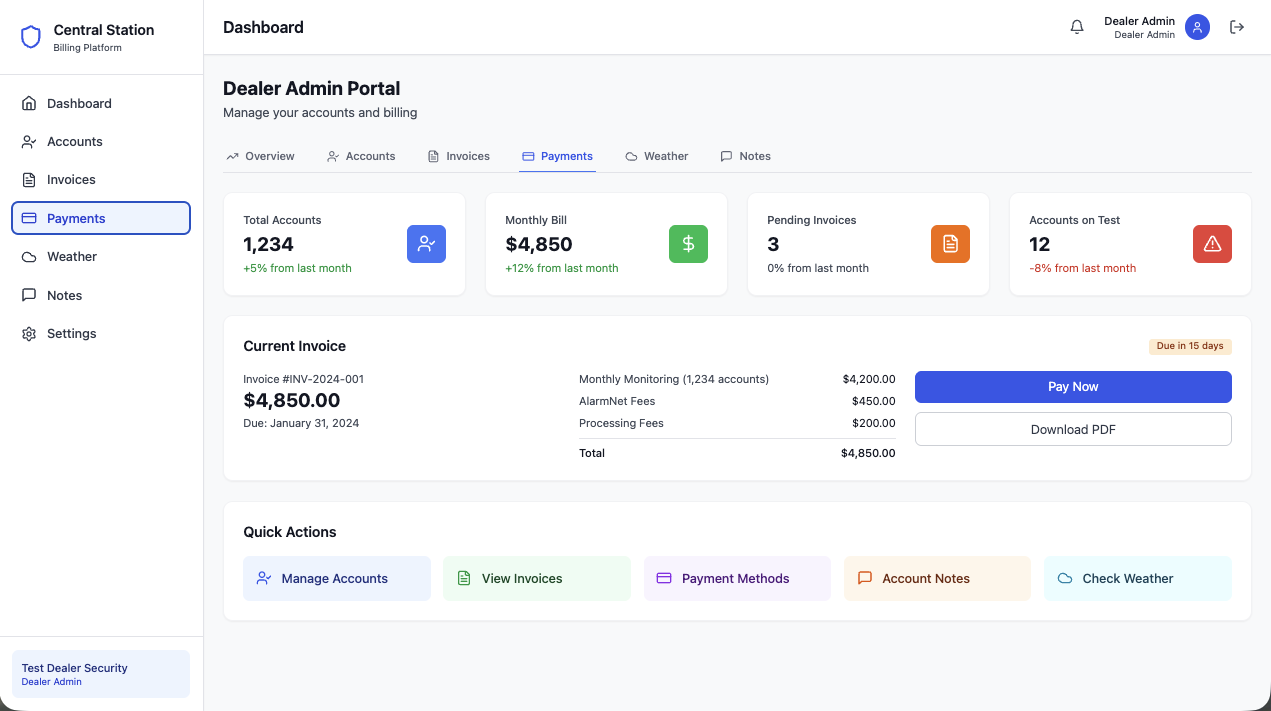Open Notes in the sidebar
This screenshot has height=711, width=1271.
tap(101, 295)
